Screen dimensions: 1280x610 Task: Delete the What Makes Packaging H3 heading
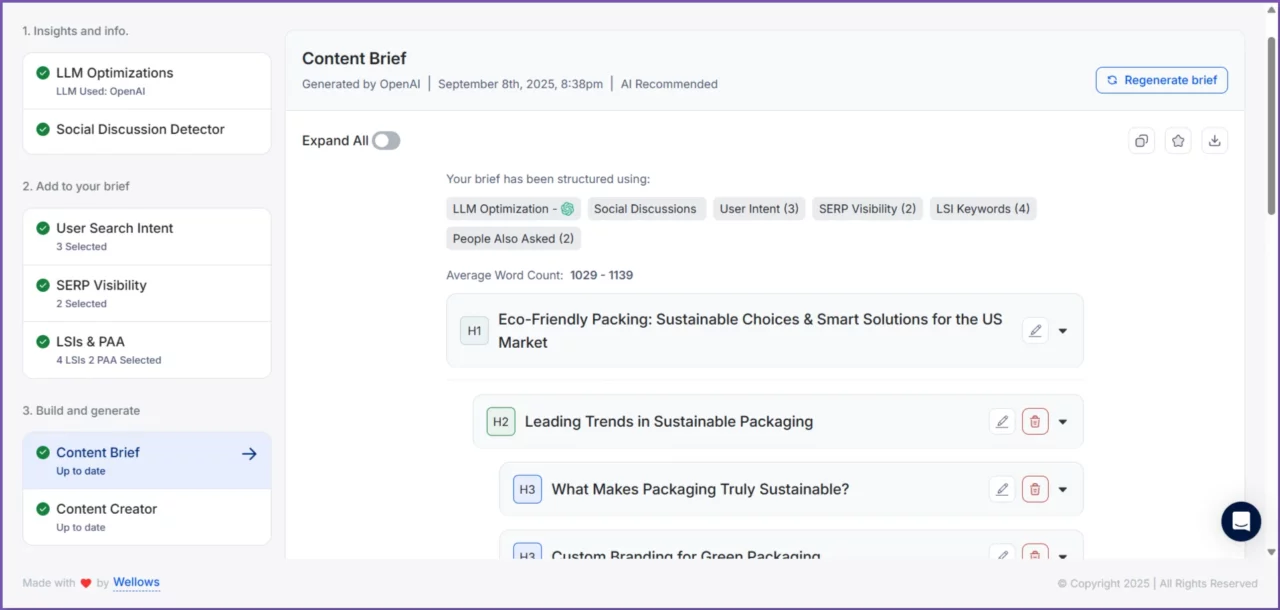[1035, 490]
